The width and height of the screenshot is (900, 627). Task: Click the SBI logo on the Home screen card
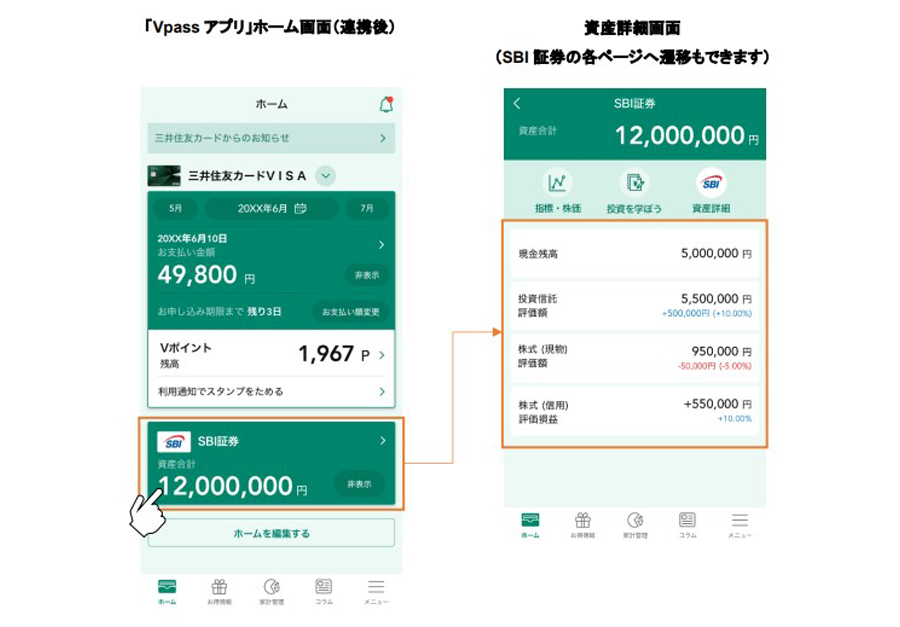coord(174,442)
